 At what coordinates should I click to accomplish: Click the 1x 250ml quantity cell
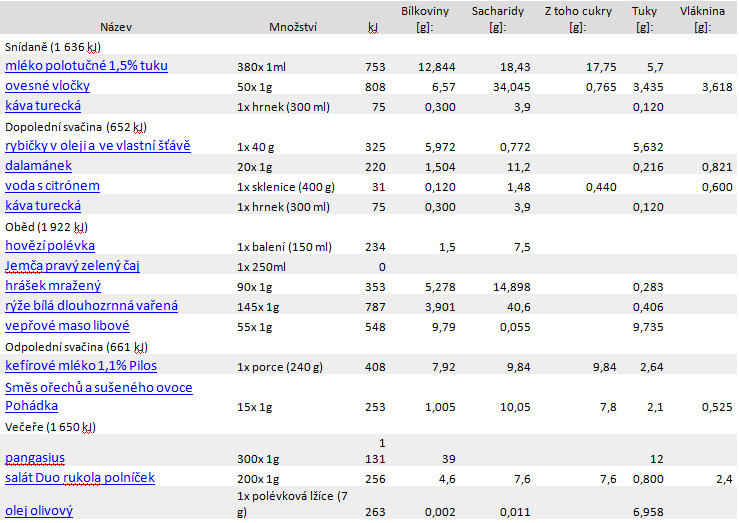pyautogui.click(x=261, y=267)
